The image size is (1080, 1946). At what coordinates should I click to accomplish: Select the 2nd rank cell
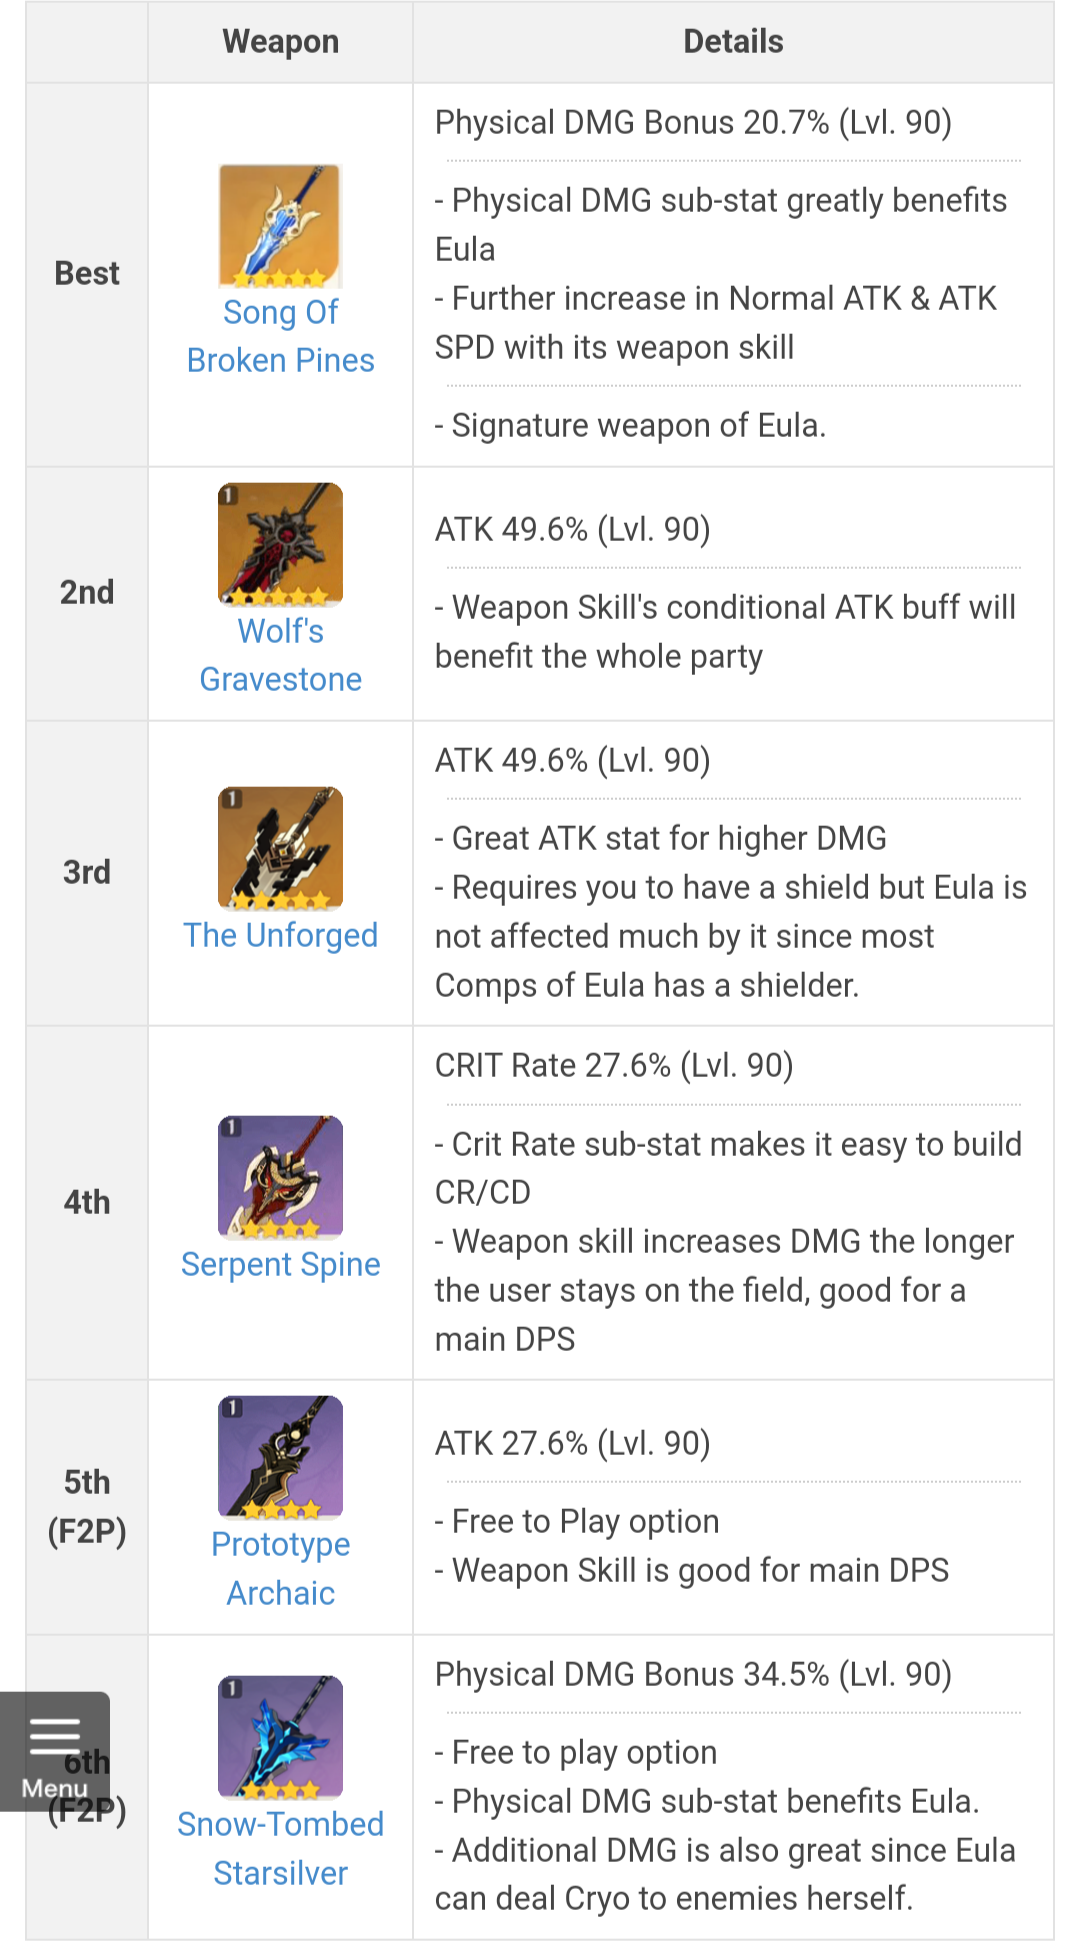coord(87,592)
